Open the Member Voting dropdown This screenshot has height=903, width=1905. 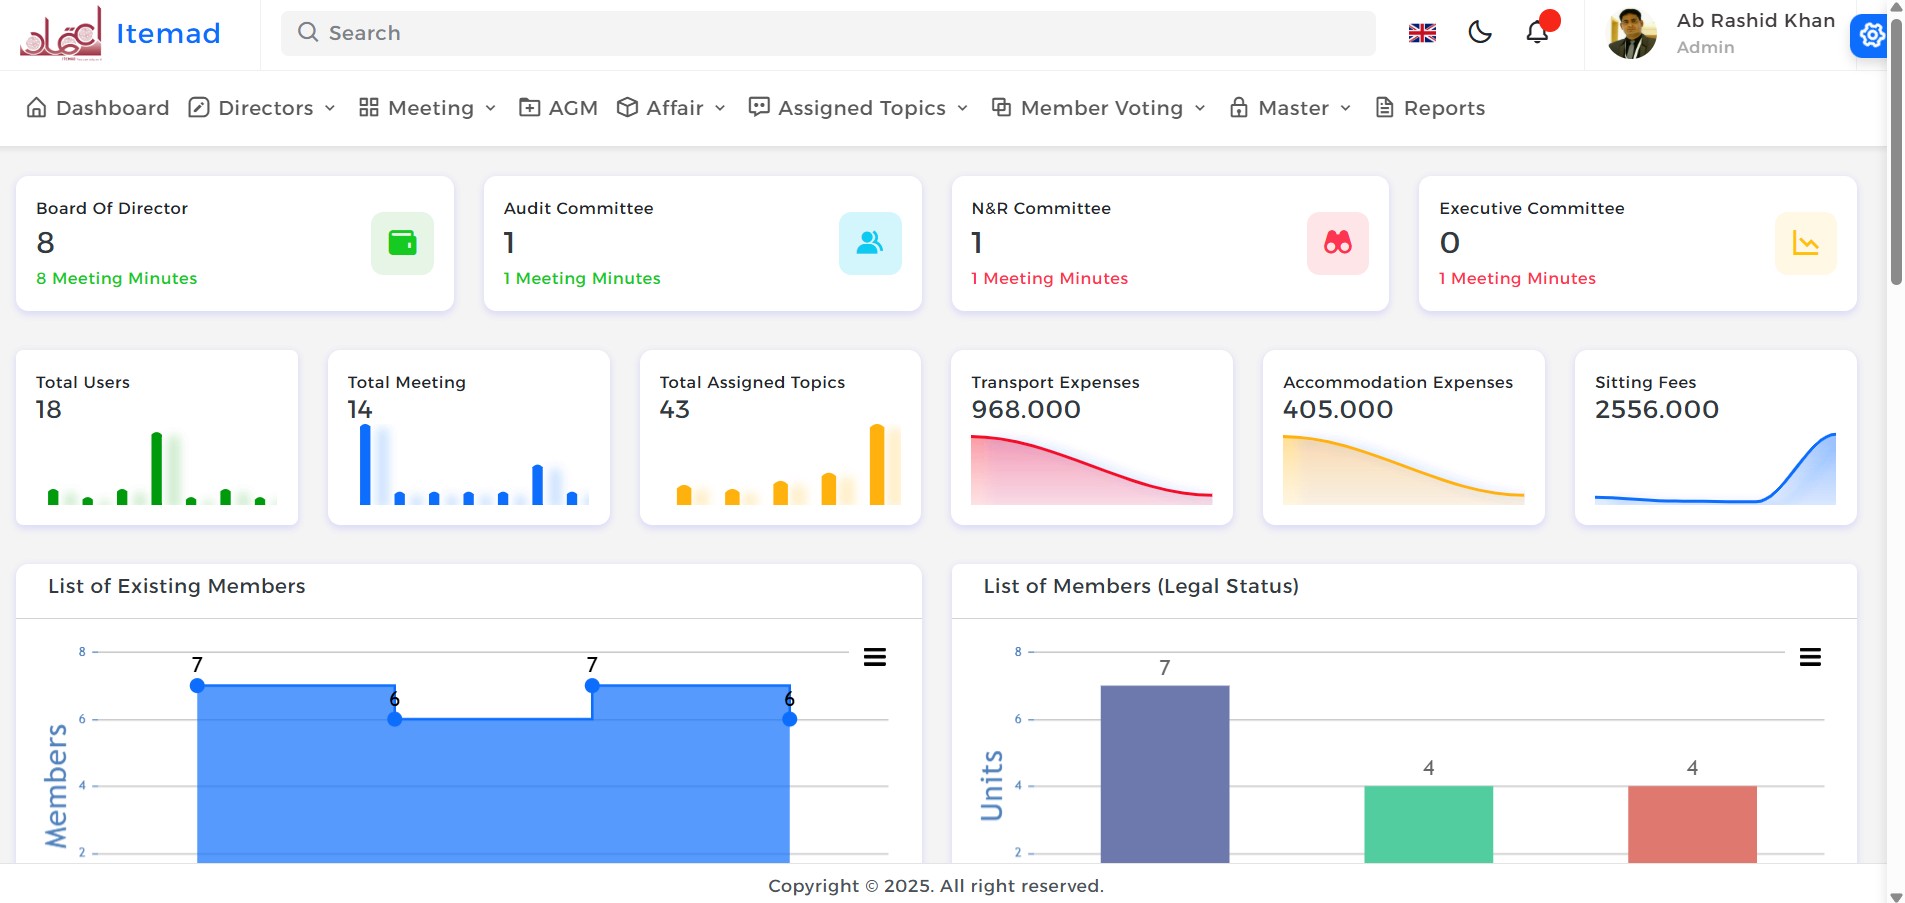1099,108
